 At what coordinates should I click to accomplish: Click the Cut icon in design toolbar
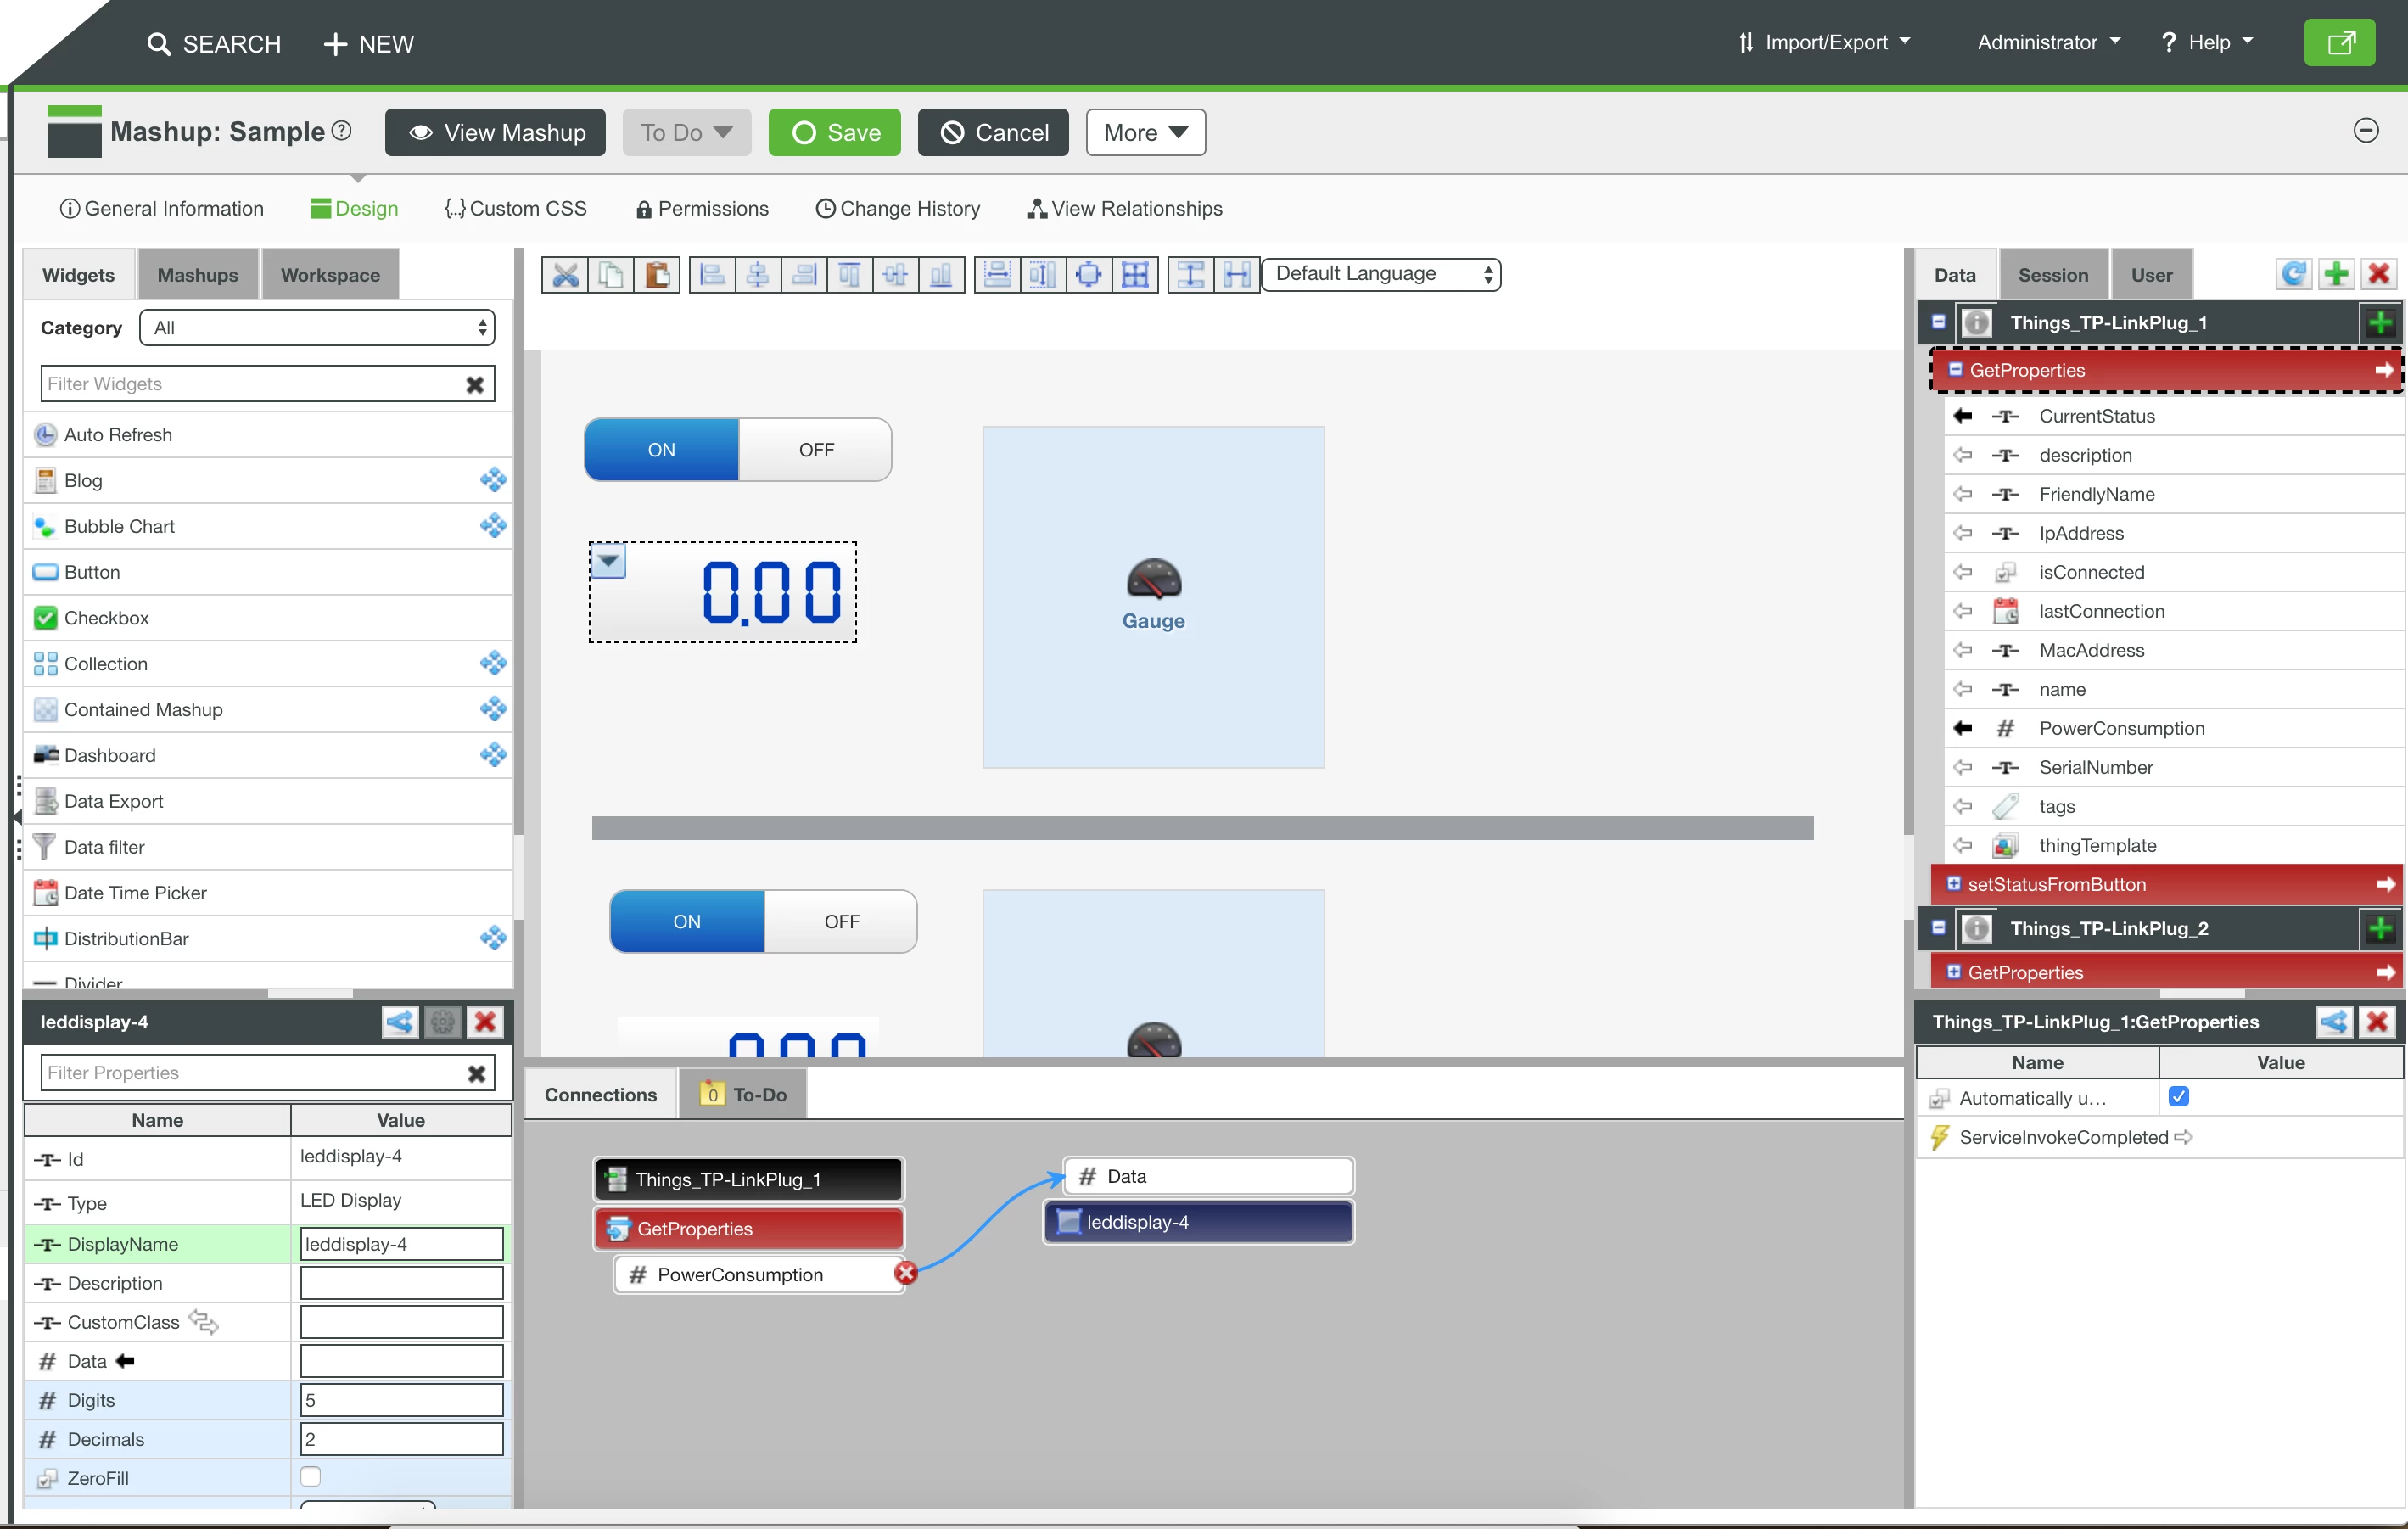pyautogui.click(x=565, y=275)
